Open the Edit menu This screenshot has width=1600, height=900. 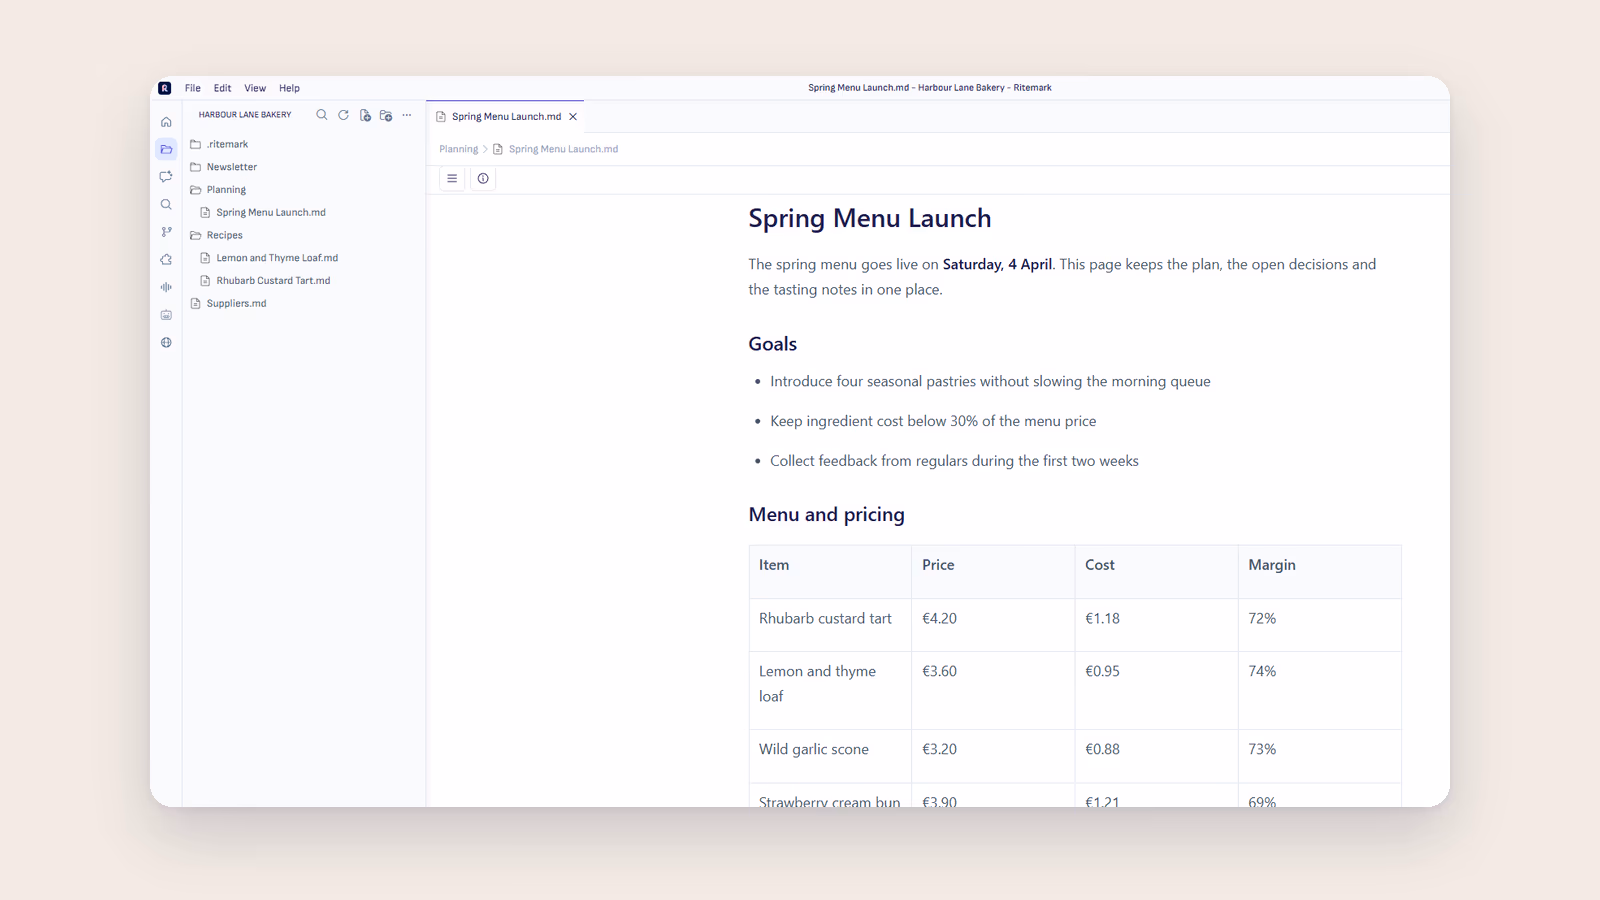point(222,88)
